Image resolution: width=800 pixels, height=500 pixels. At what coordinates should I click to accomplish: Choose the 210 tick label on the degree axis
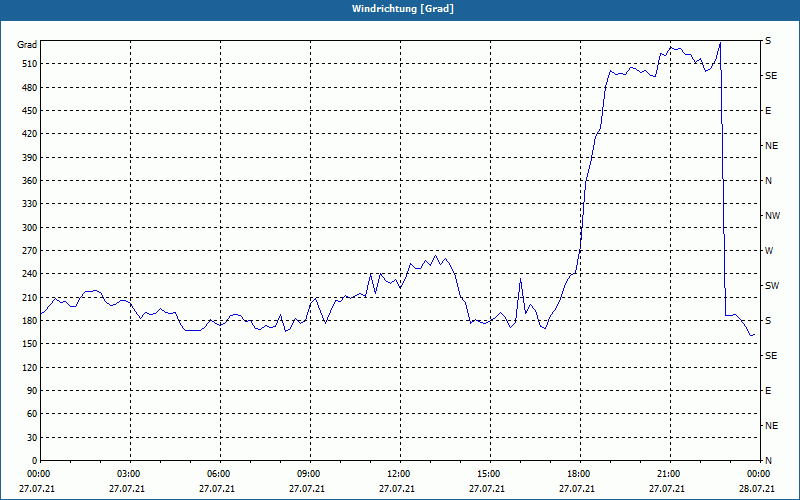(29, 297)
